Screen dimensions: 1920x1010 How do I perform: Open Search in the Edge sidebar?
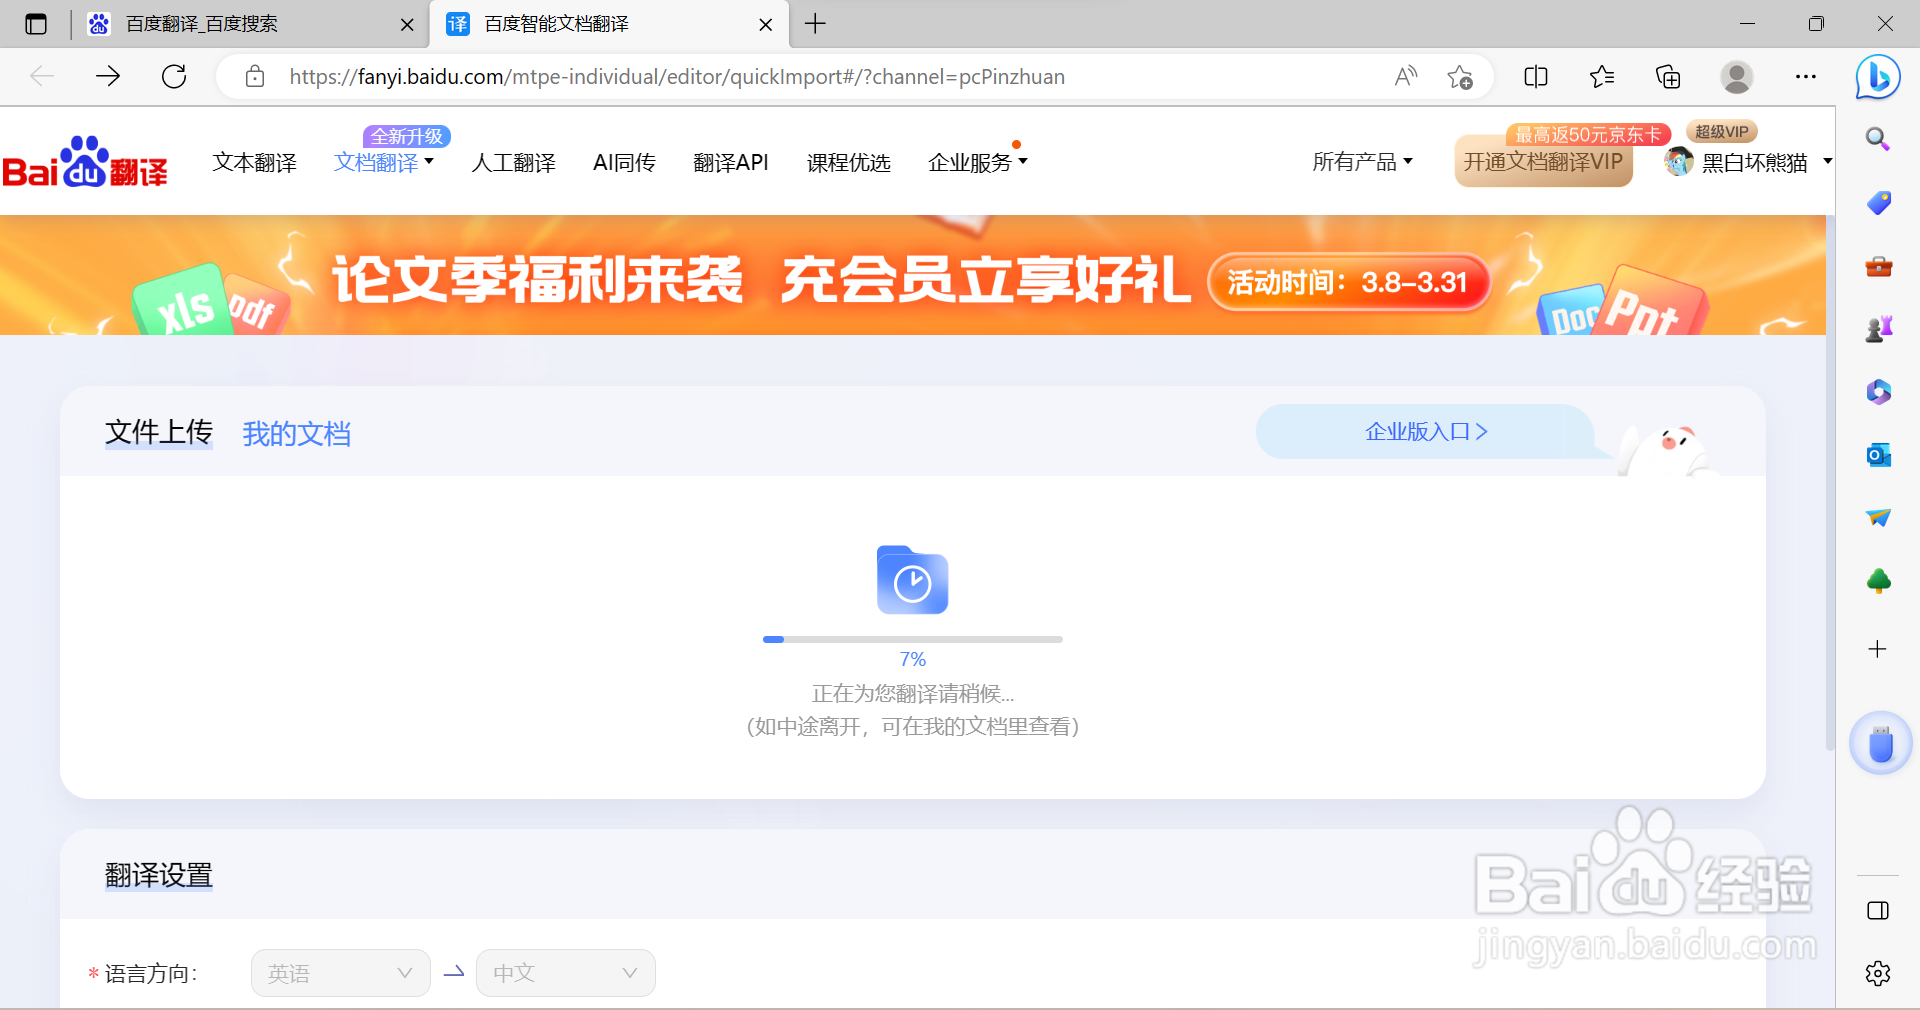tap(1877, 139)
